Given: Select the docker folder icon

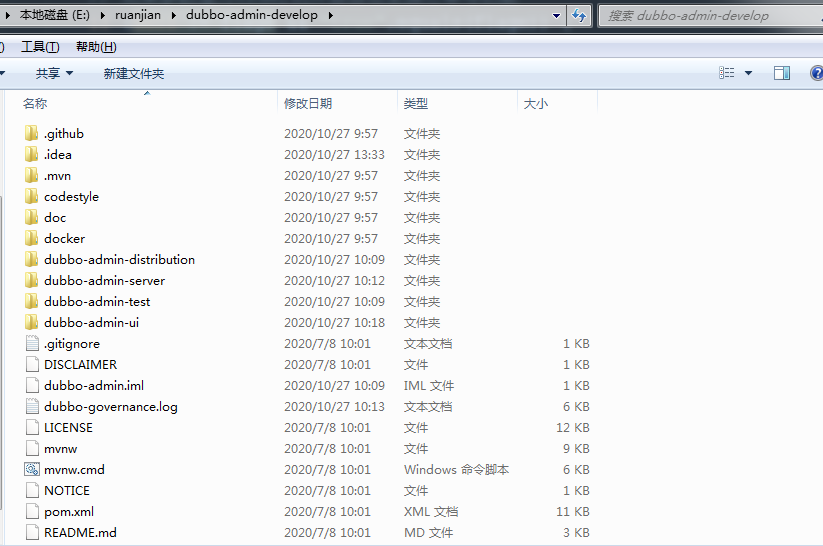Looking at the screenshot, I should coord(31,238).
